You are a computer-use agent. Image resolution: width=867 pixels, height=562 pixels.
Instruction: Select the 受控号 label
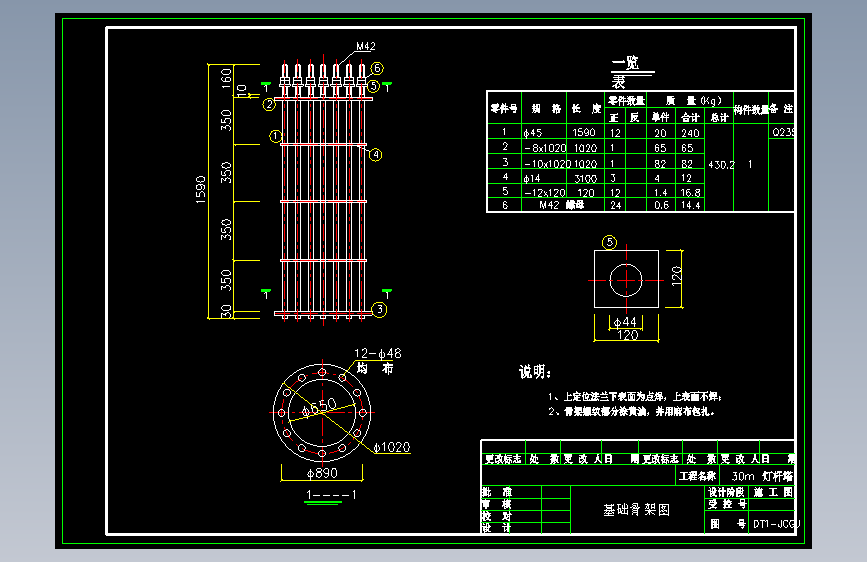pyautogui.click(x=727, y=504)
